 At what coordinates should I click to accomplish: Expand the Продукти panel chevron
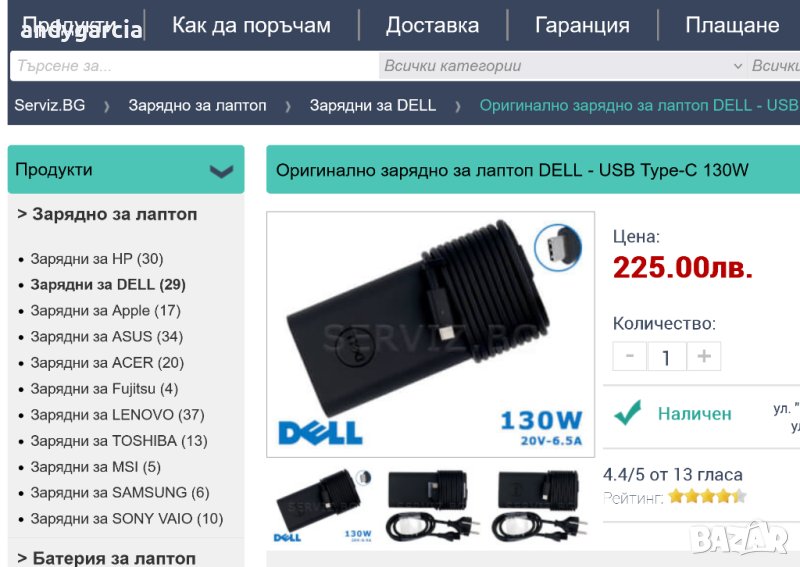tap(221, 171)
